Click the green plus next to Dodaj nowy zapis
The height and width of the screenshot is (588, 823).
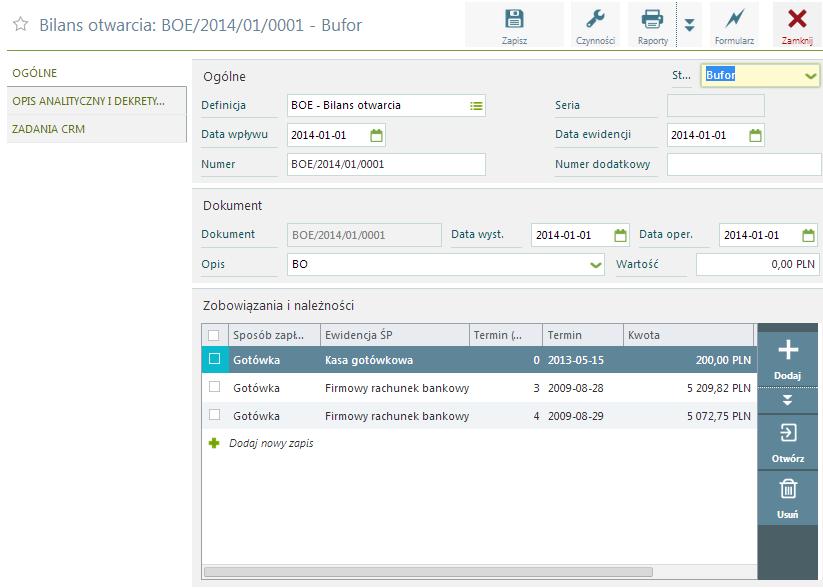point(214,443)
